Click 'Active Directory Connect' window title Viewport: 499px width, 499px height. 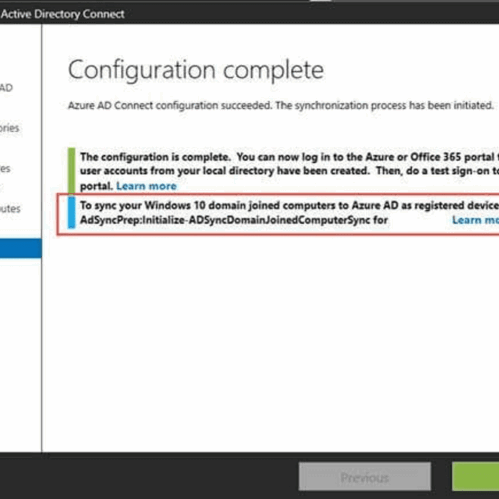(63, 14)
